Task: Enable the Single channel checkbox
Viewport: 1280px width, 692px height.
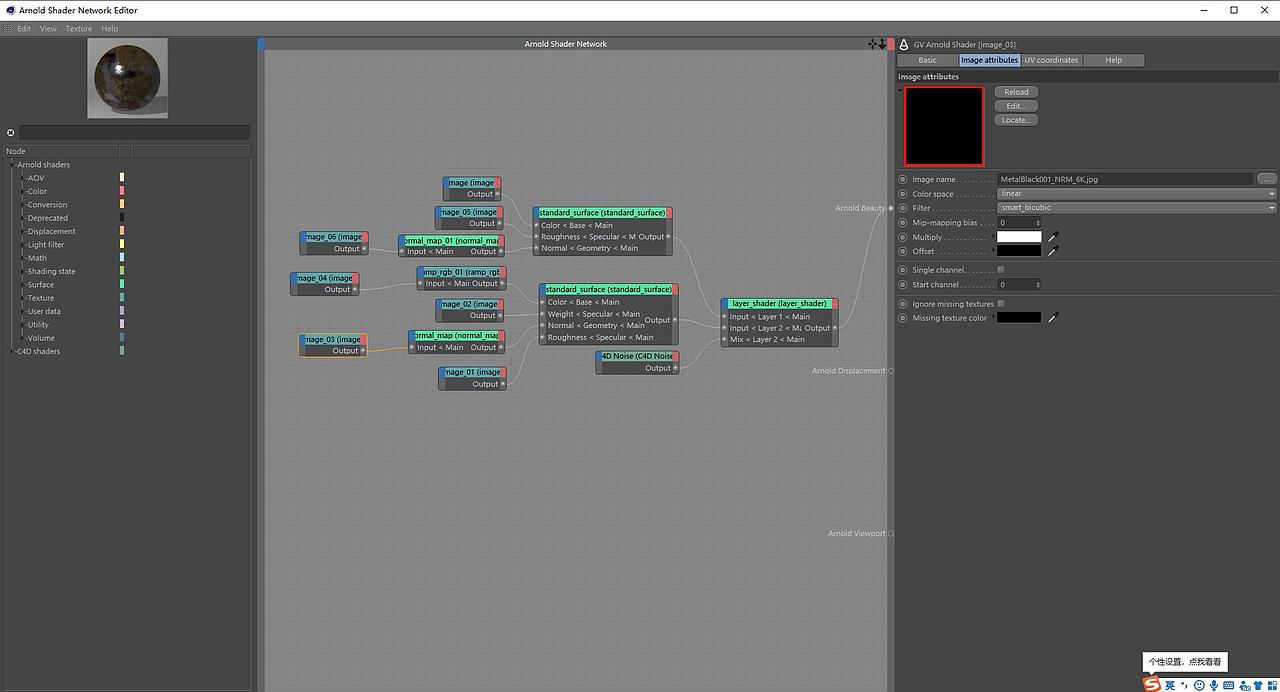Action: pos(1001,270)
